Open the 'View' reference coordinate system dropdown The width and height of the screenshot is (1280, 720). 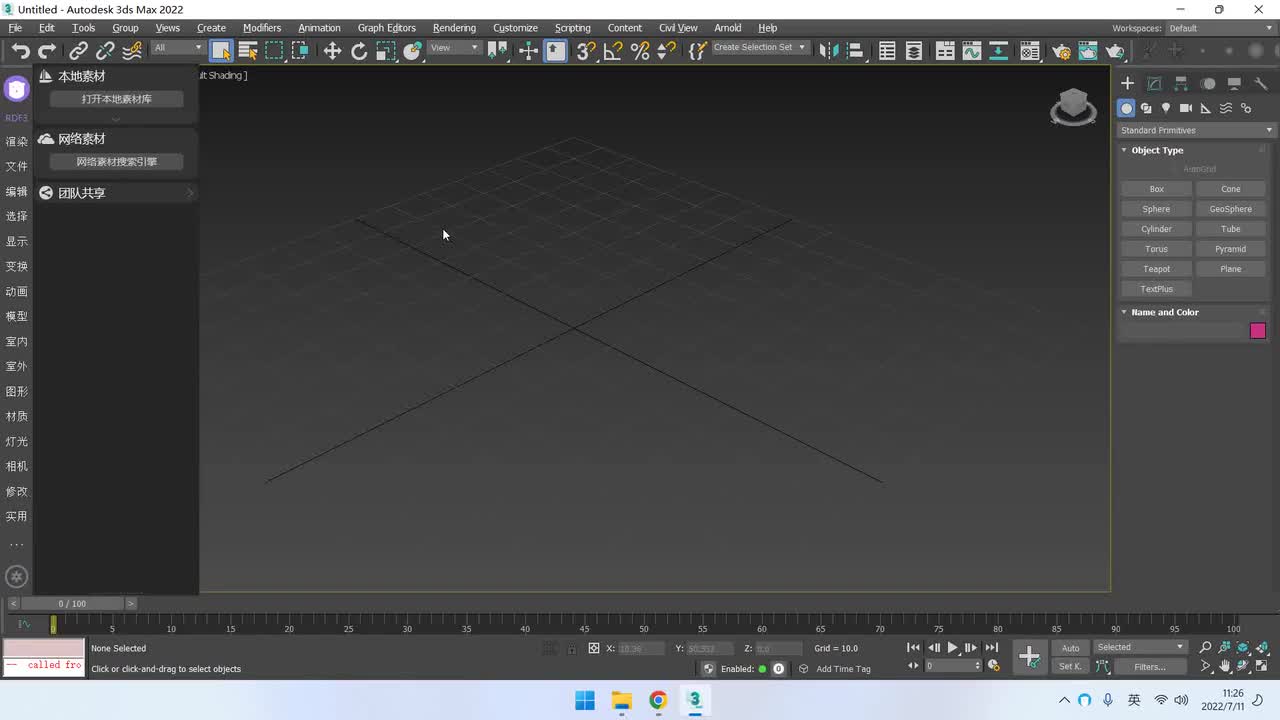coord(455,48)
